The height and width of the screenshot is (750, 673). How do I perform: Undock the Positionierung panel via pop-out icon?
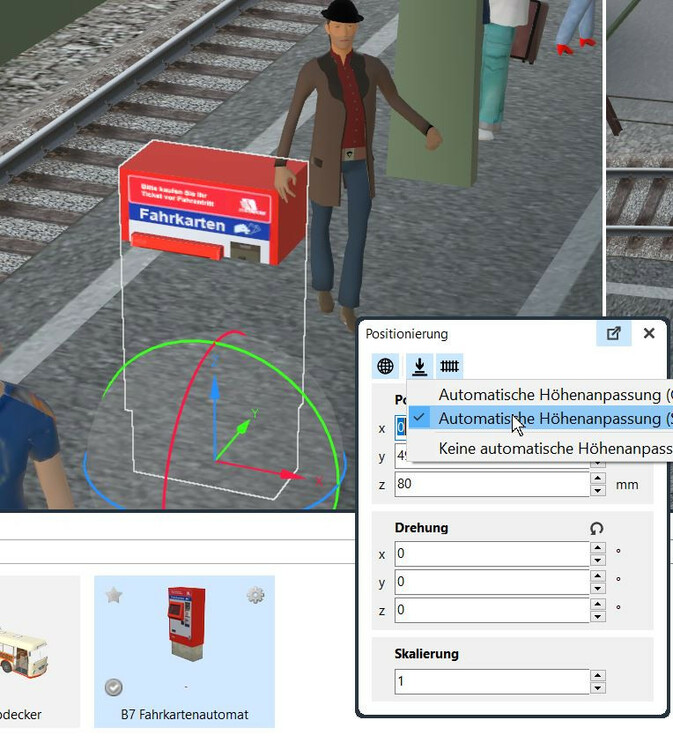[614, 334]
